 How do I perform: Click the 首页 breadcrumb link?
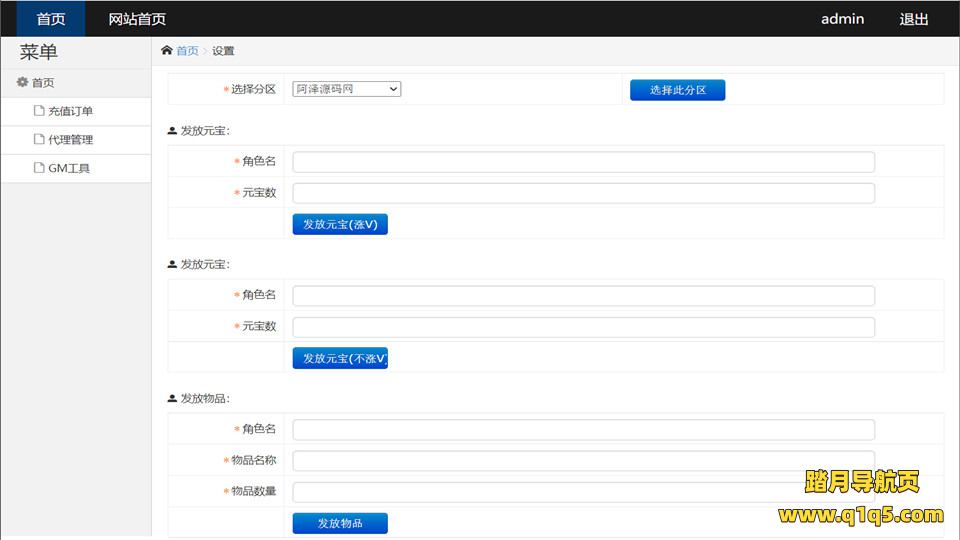187,51
